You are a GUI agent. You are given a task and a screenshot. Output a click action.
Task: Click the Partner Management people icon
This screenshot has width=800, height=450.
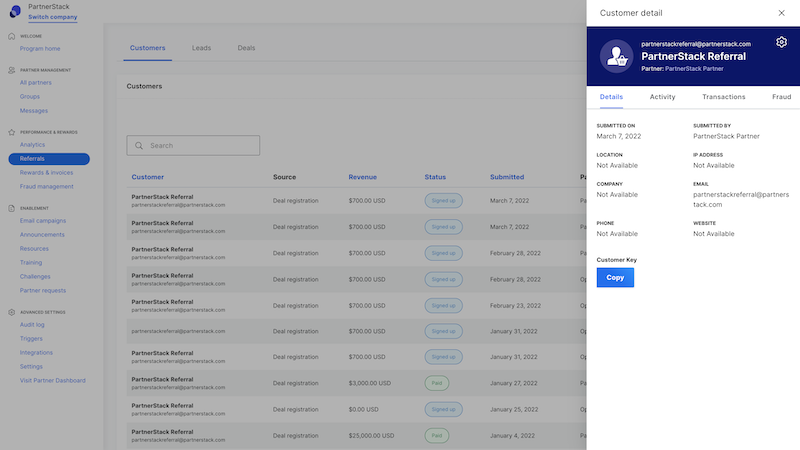12,70
